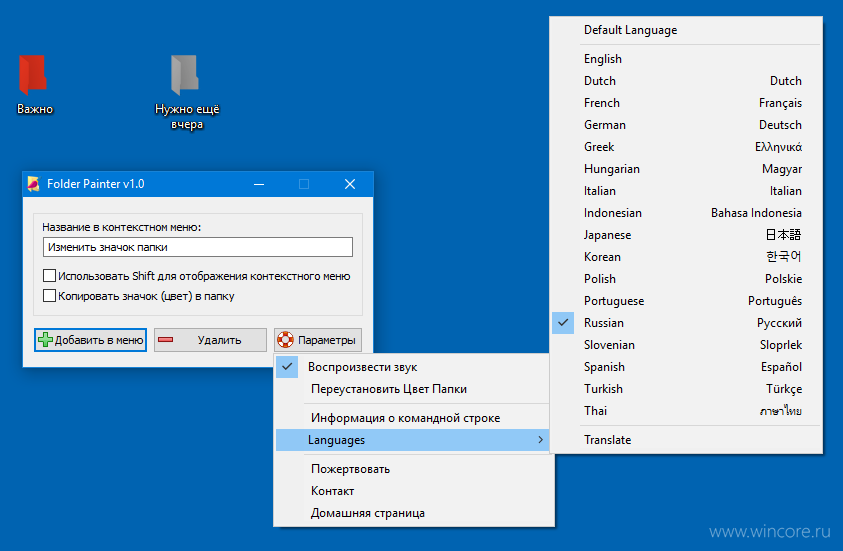Select Переустановить Цвет Папки menu item
Viewport: 843px width, 551px height.
coord(414,389)
